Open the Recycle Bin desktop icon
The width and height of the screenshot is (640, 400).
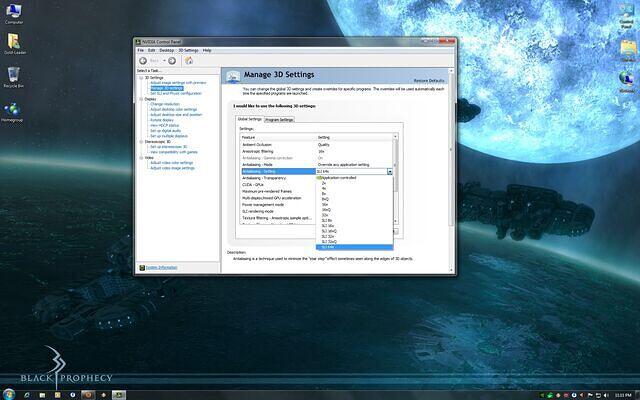point(13,74)
